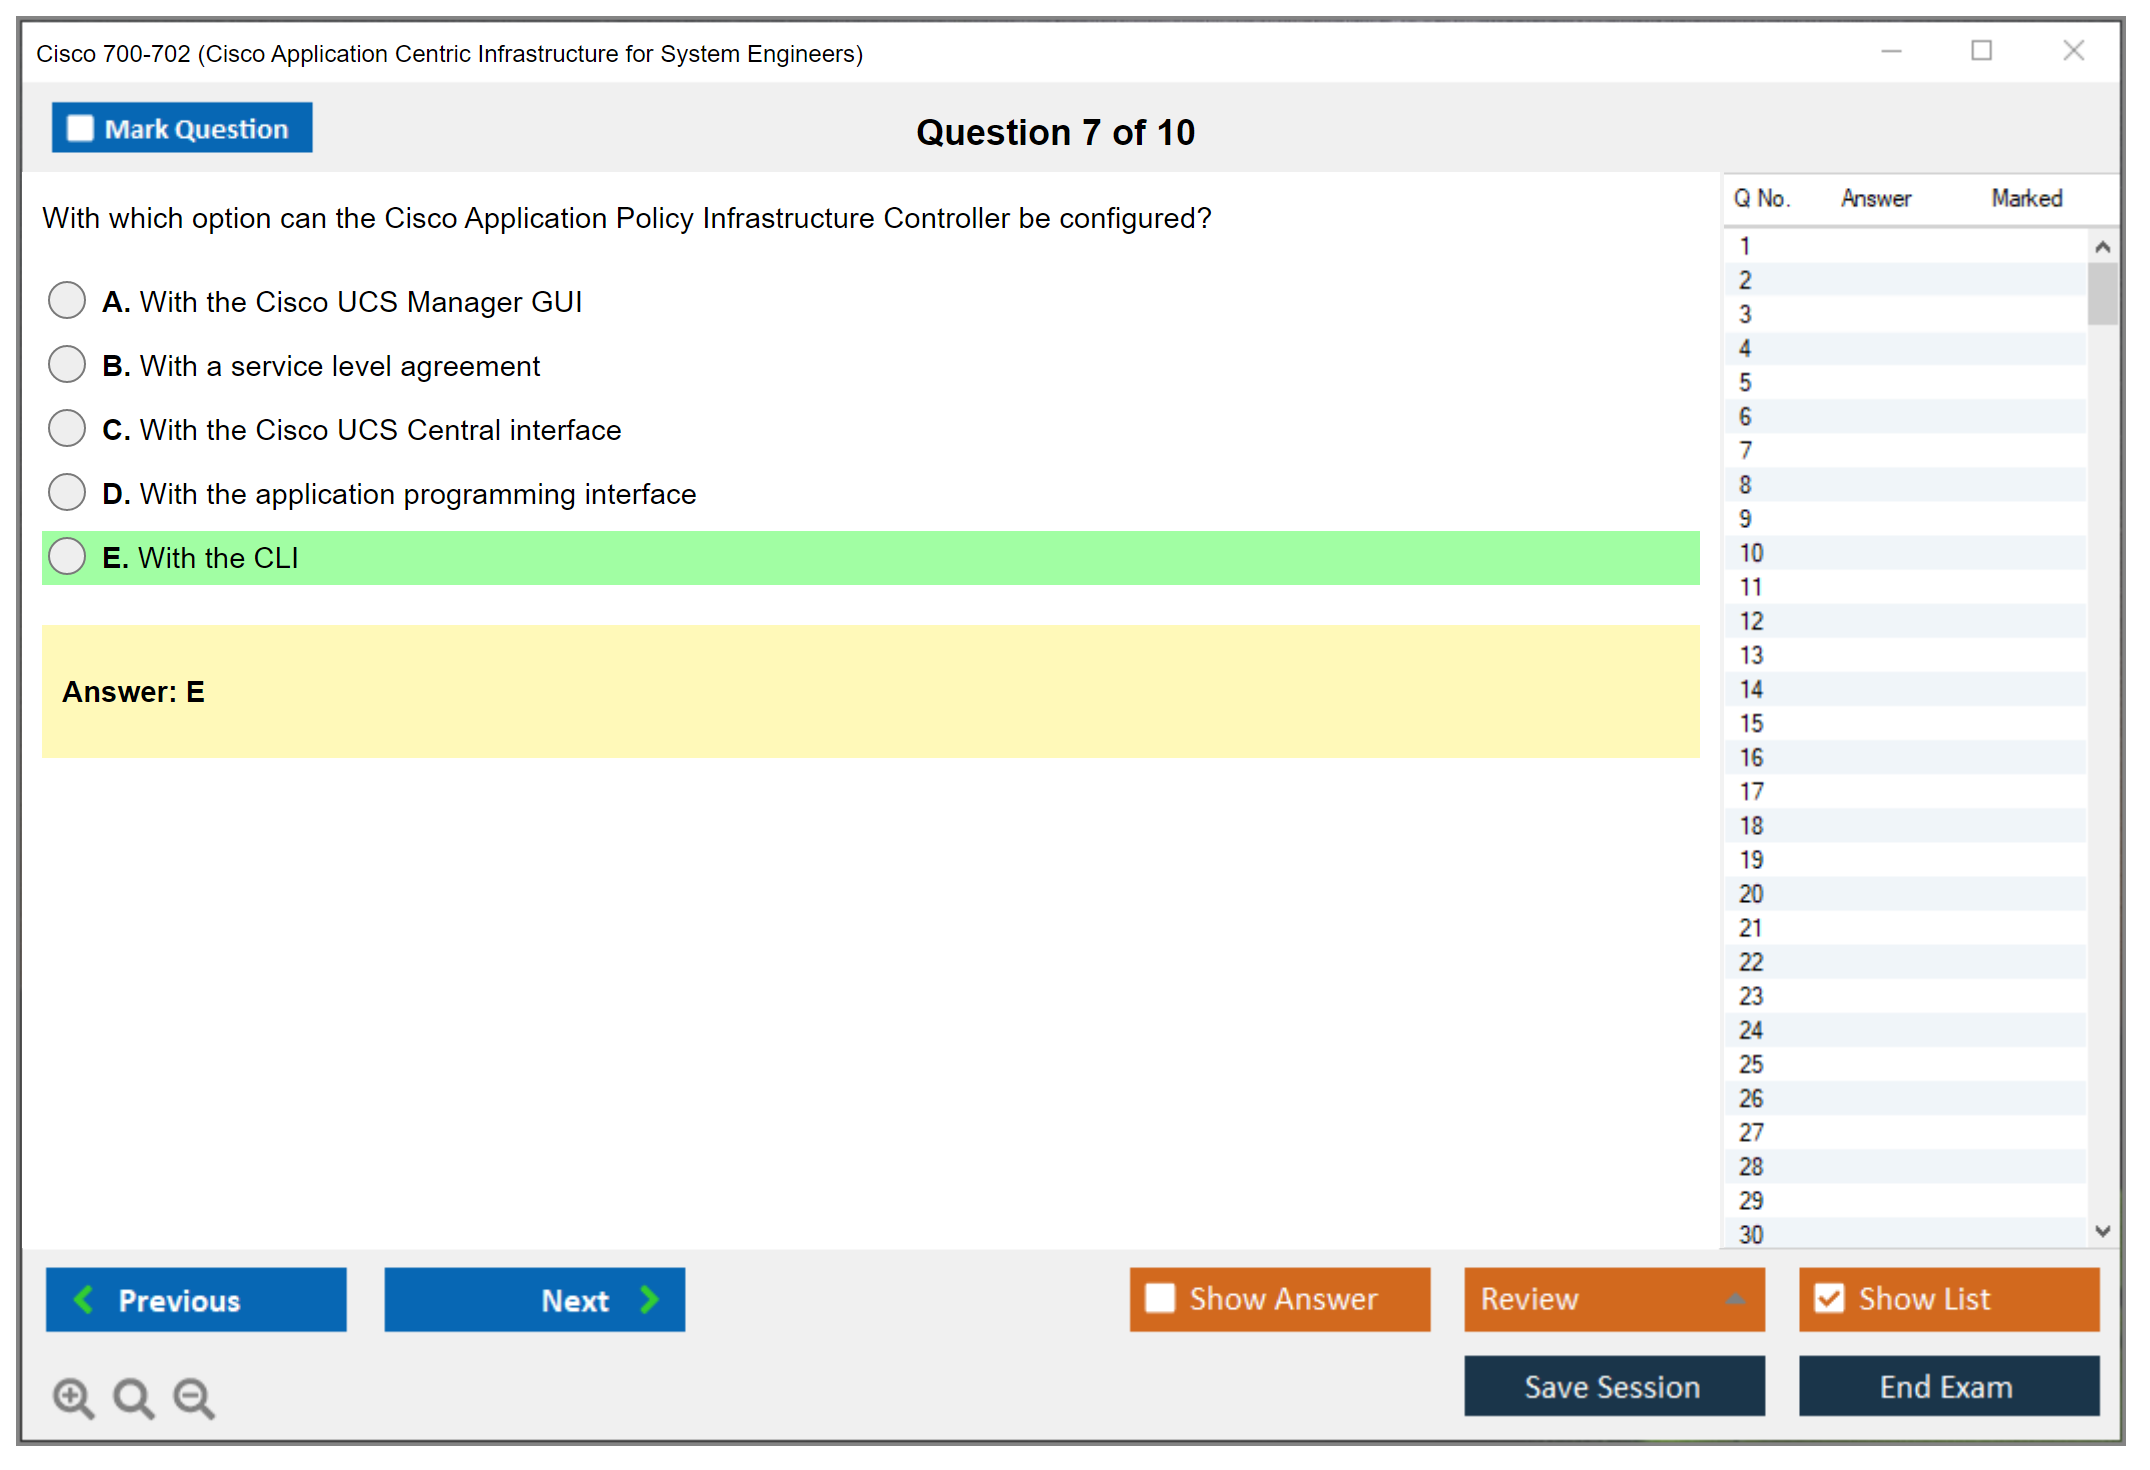The height and width of the screenshot is (1470, 2150).
Task: Click the maximize window icon
Action: [x=1981, y=51]
